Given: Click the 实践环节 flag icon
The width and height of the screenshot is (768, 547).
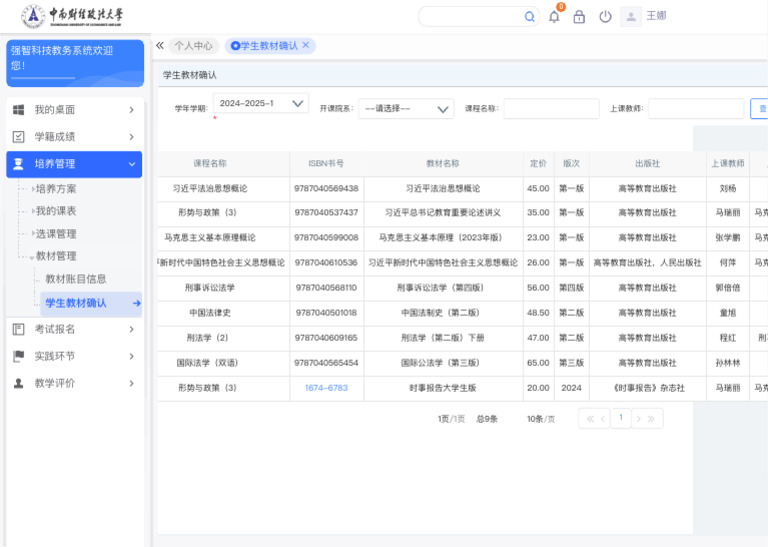Looking at the screenshot, I should (18, 356).
